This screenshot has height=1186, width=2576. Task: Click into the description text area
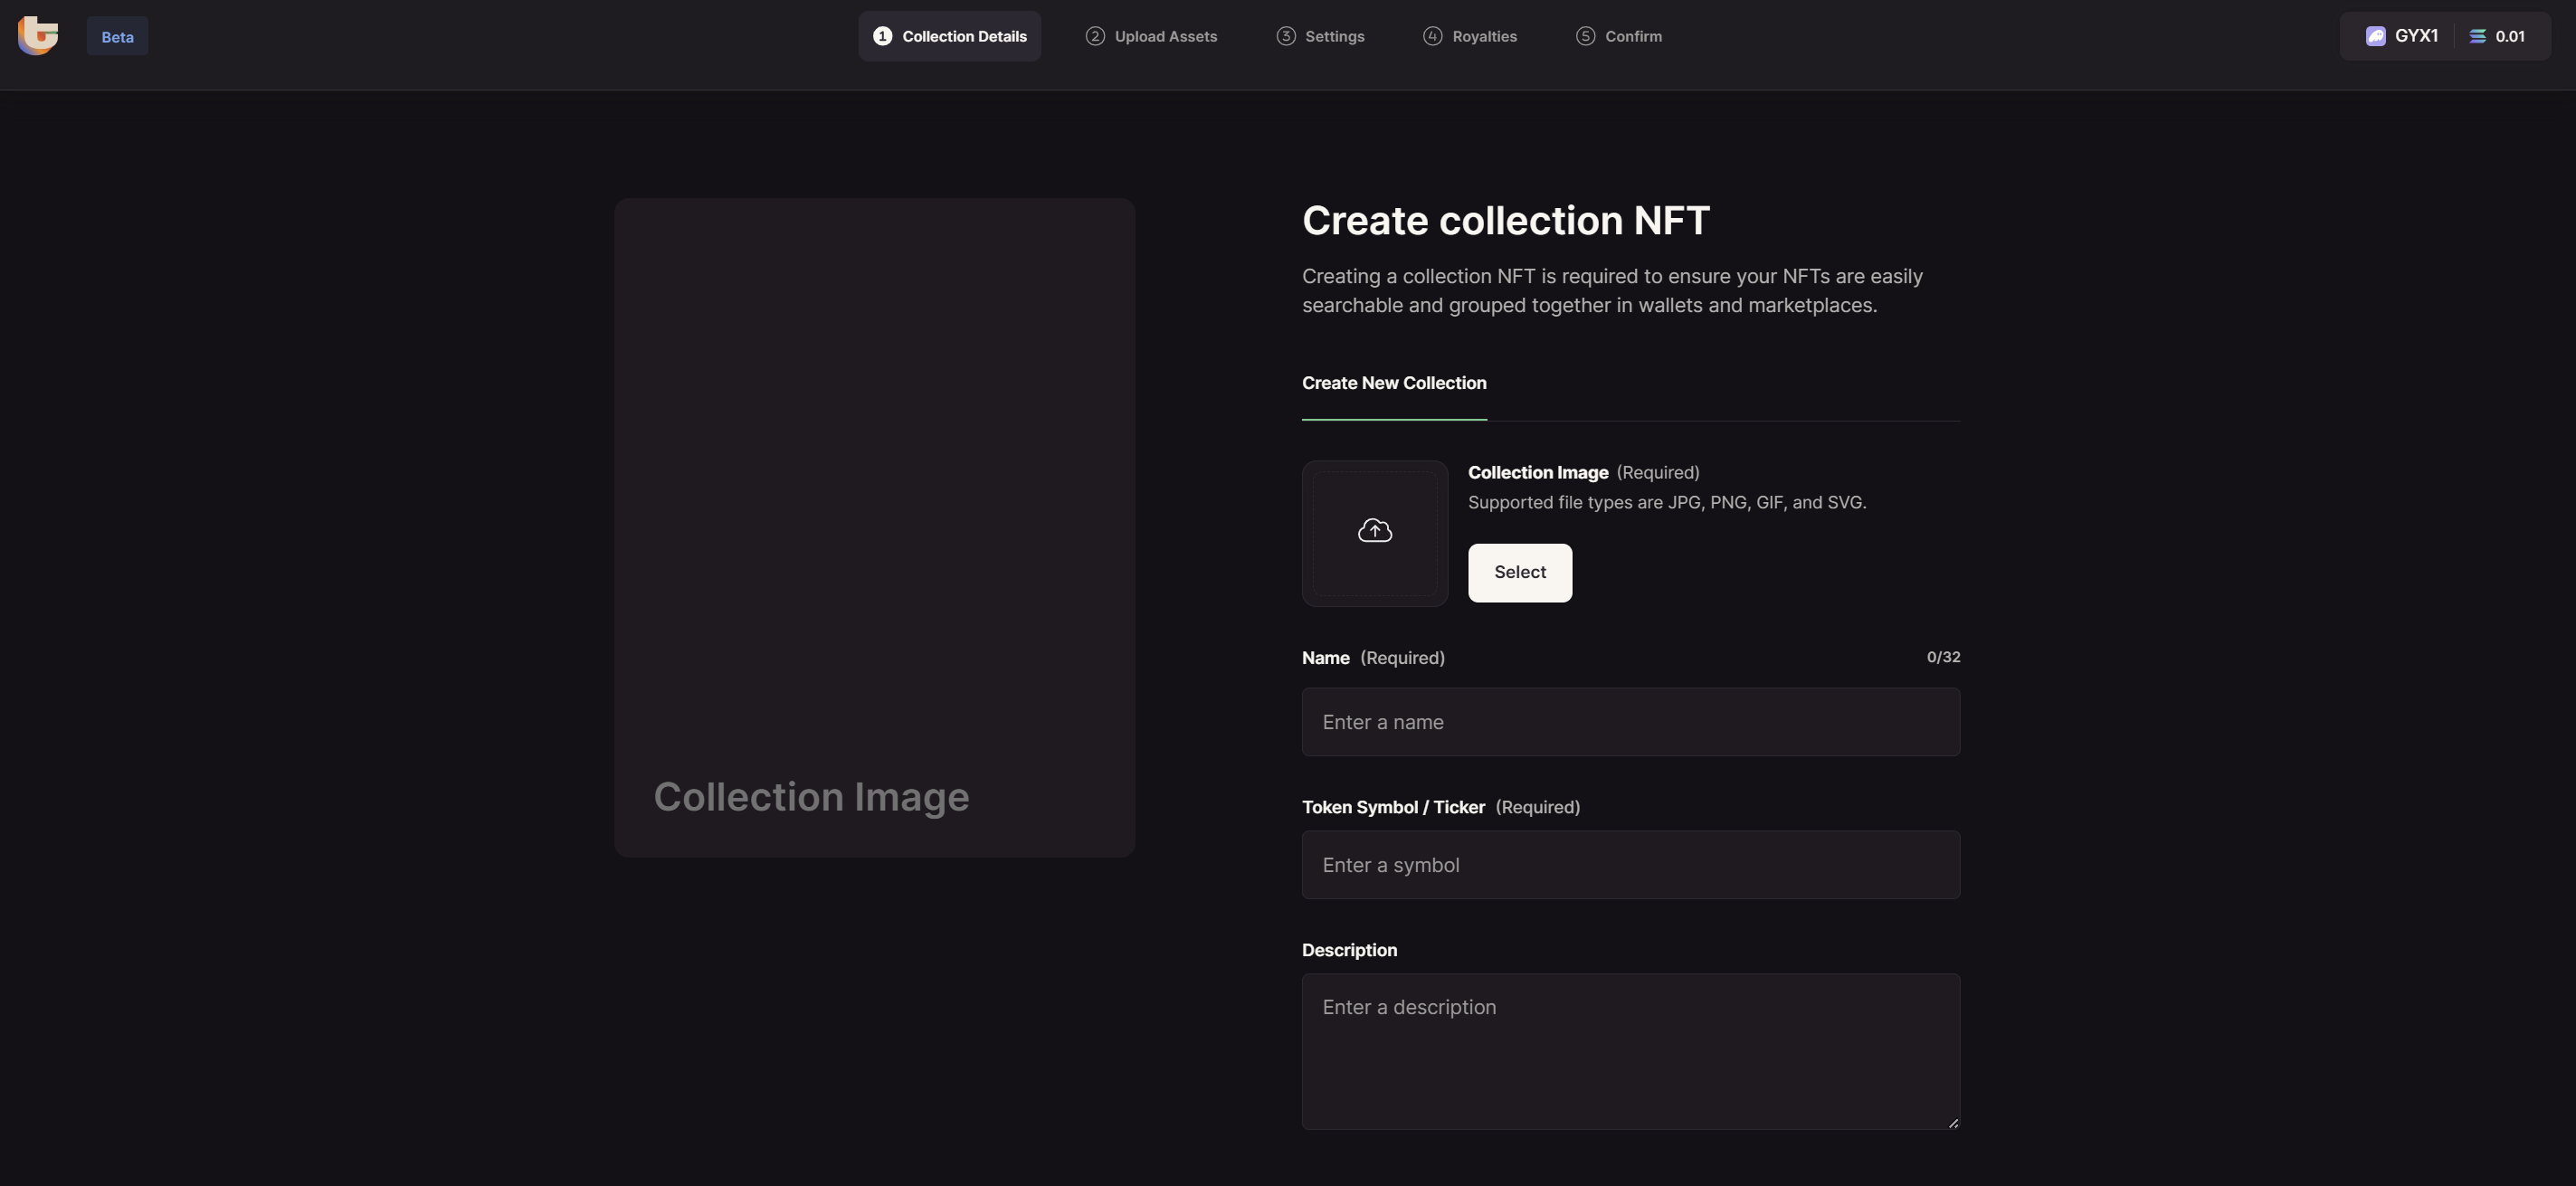[x=1630, y=1051]
